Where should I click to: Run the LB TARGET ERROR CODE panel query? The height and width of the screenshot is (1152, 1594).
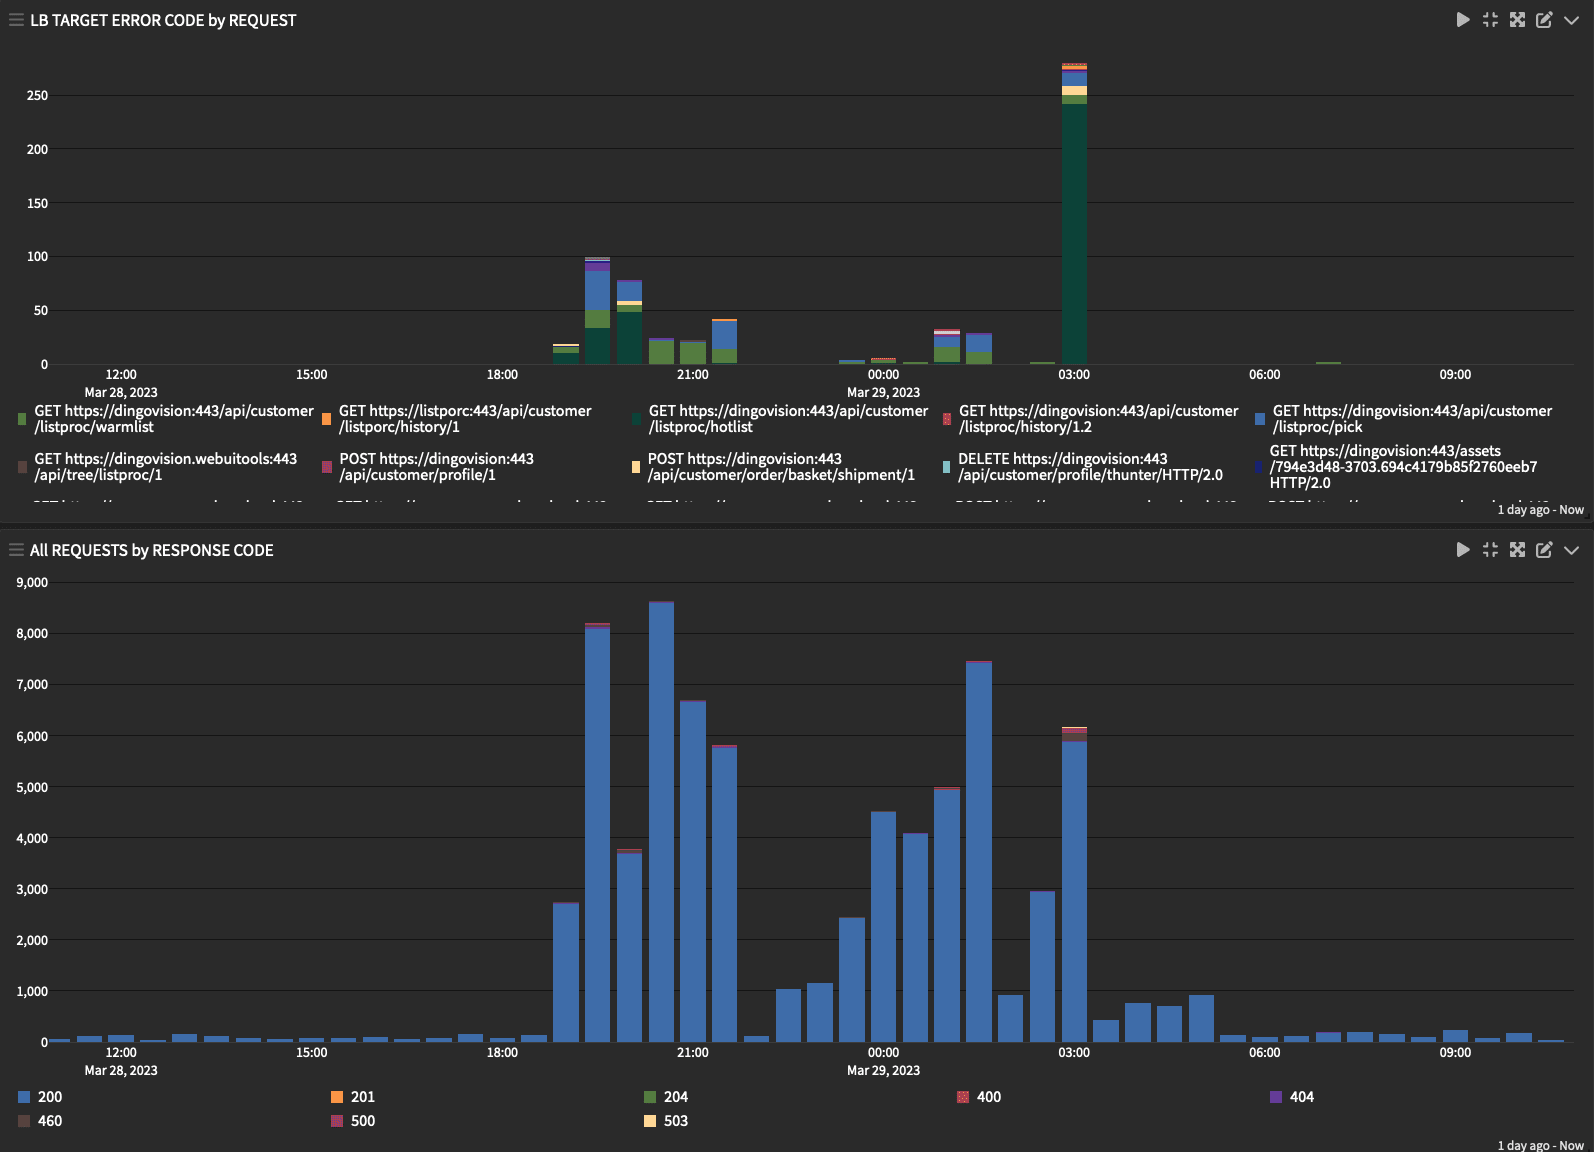[x=1463, y=20]
